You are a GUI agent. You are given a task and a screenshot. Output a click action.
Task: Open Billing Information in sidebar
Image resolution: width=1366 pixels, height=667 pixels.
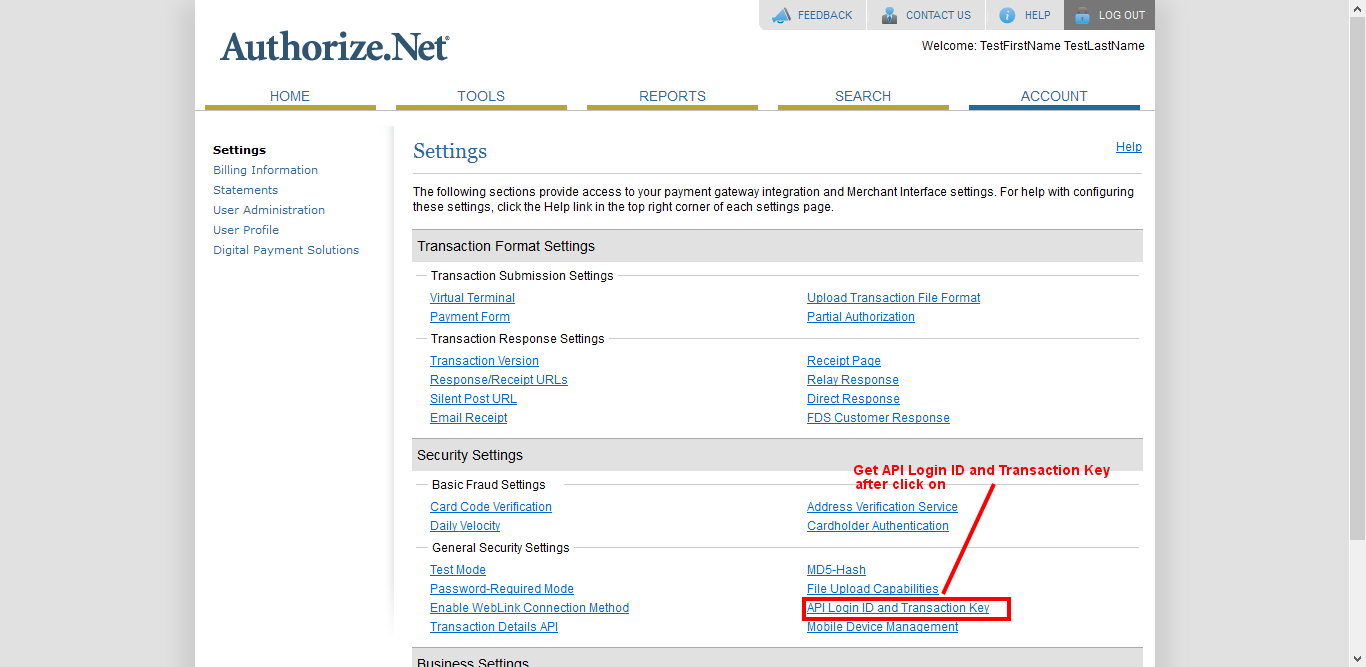click(265, 170)
